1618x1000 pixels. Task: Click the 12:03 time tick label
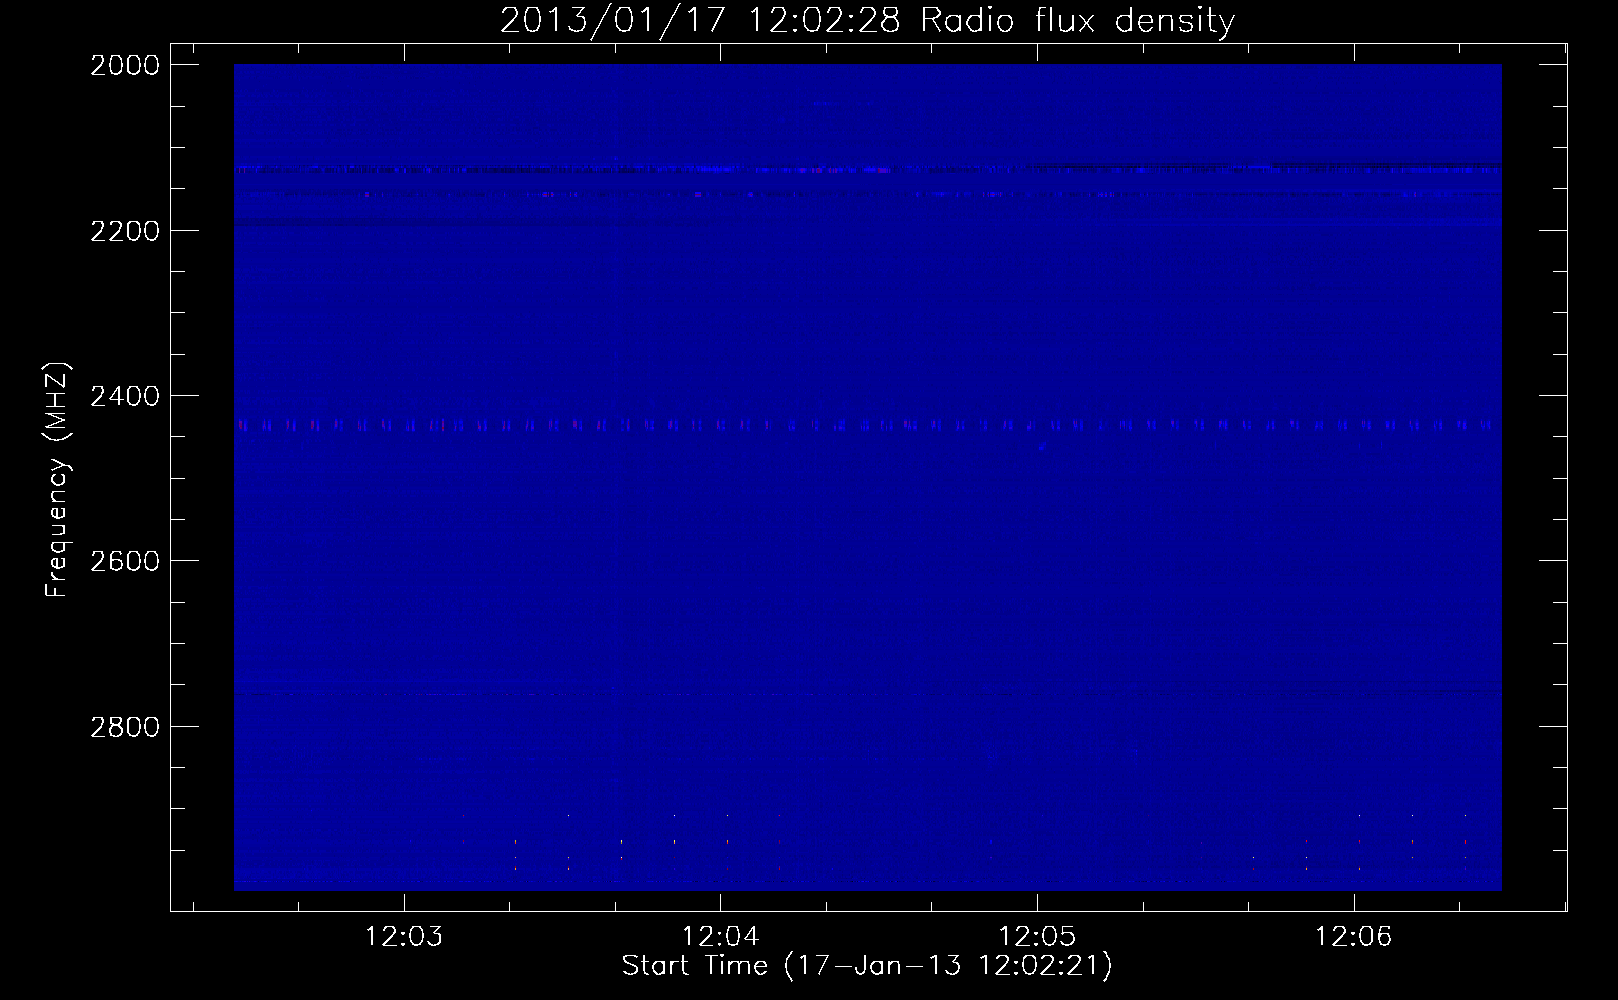404,937
